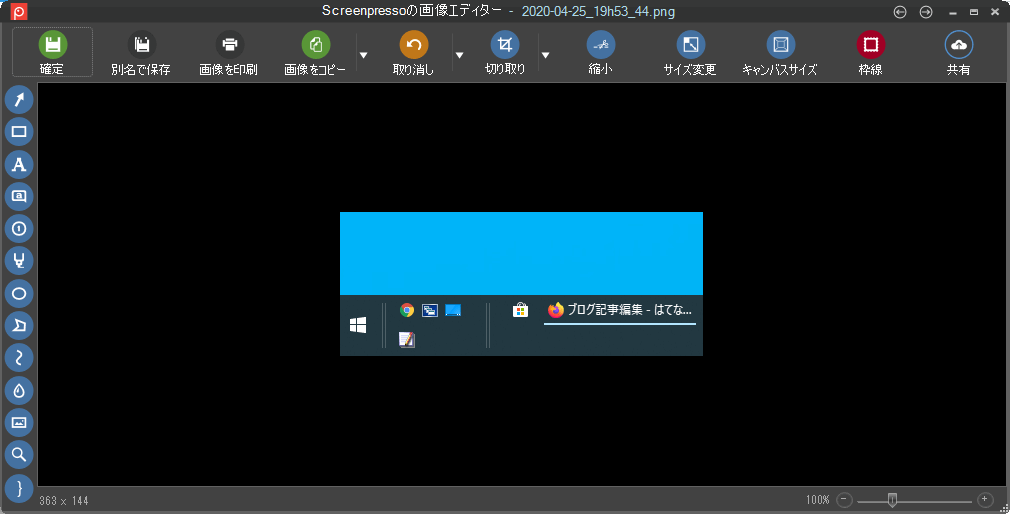The width and height of the screenshot is (1010, 514).
Task: Open the 共有 share option
Action: [x=958, y=52]
